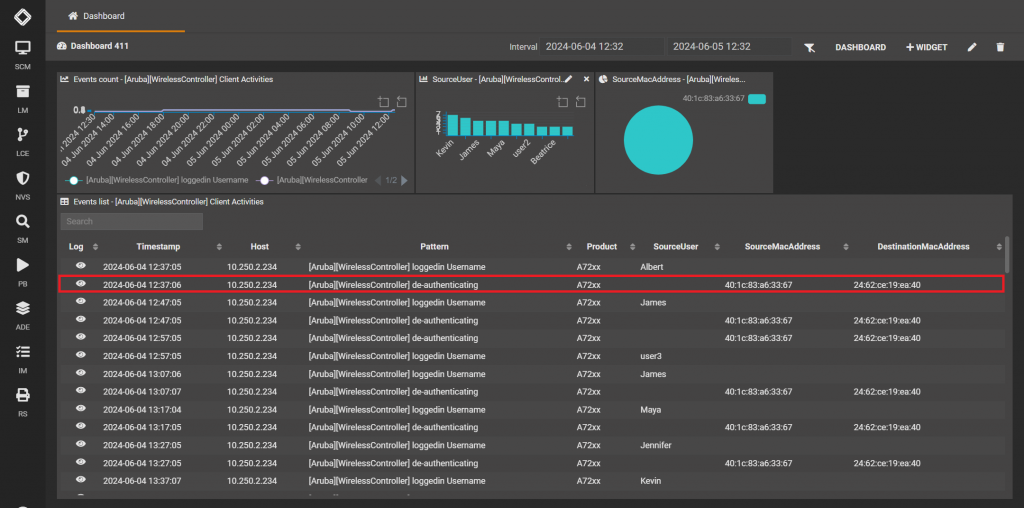This screenshot has height=508, width=1024.
Task: Click the teal pie chart slice
Action: pyautogui.click(x=658, y=140)
